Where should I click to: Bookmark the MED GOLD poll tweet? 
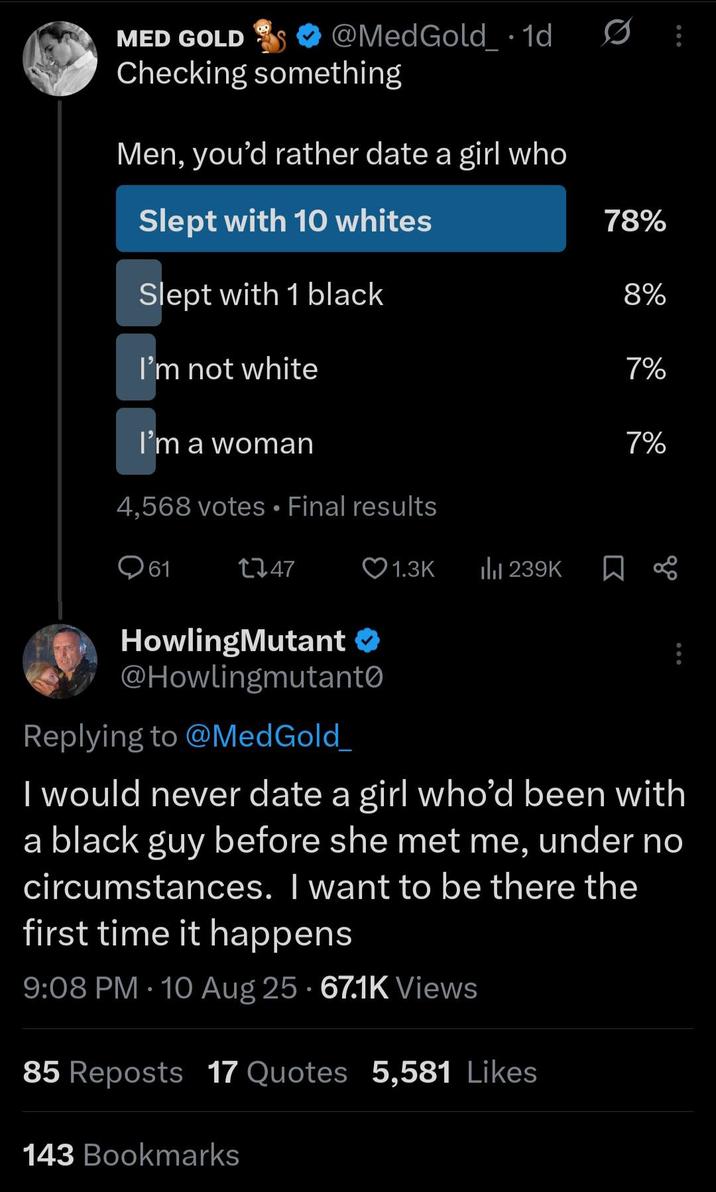(x=612, y=567)
